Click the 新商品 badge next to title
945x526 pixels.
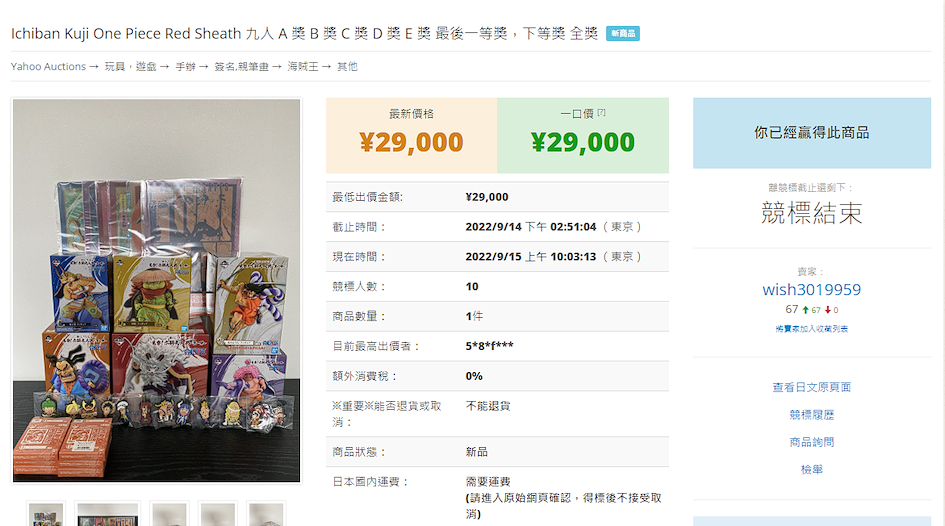click(x=623, y=34)
